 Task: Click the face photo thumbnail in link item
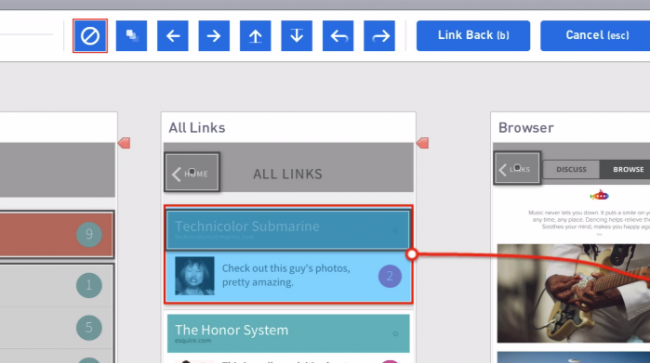[194, 276]
